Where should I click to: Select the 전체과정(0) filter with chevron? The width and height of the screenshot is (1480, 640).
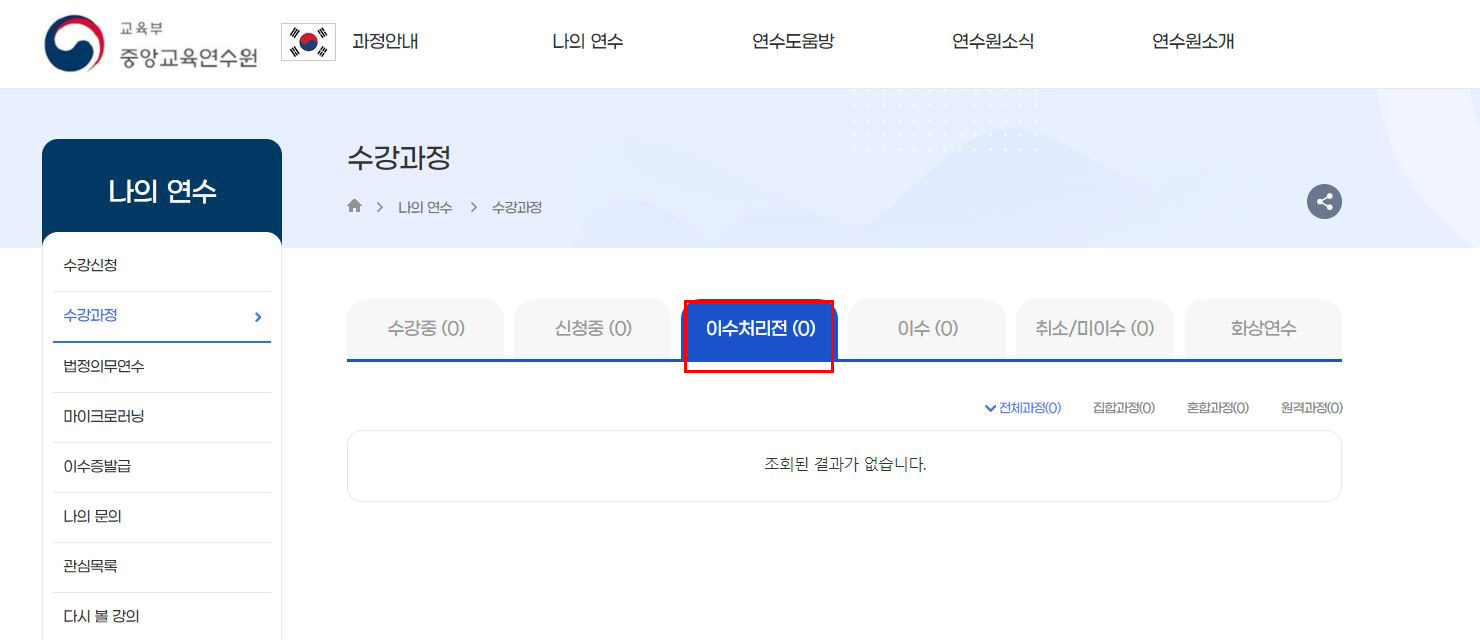pyautogui.click(x=1023, y=408)
